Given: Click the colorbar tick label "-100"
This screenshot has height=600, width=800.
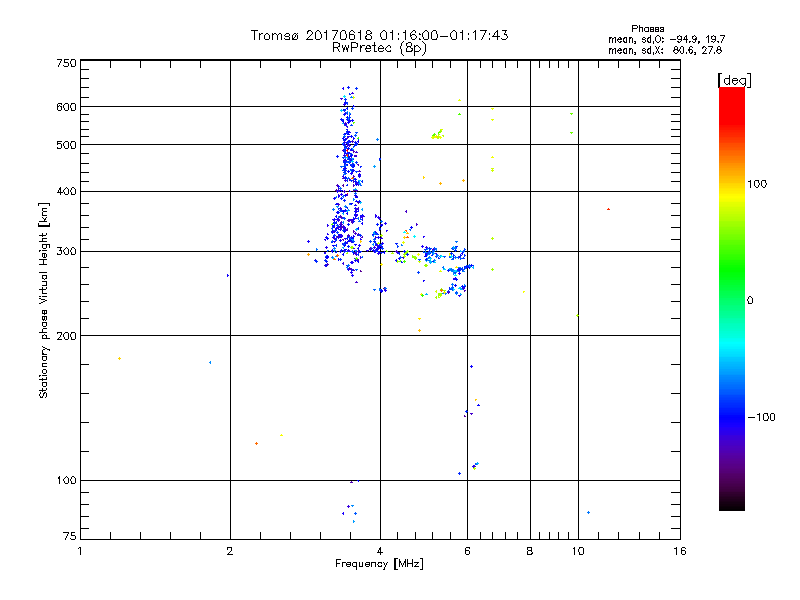Looking at the screenshot, I should click(761, 417).
